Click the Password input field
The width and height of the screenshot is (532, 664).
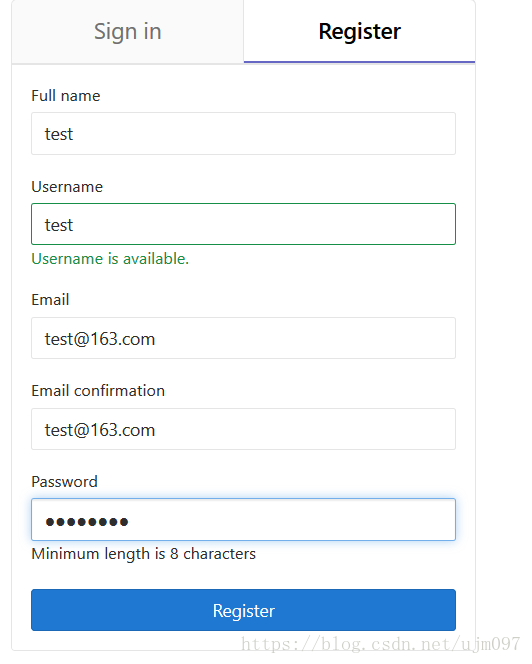tap(243, 520)
